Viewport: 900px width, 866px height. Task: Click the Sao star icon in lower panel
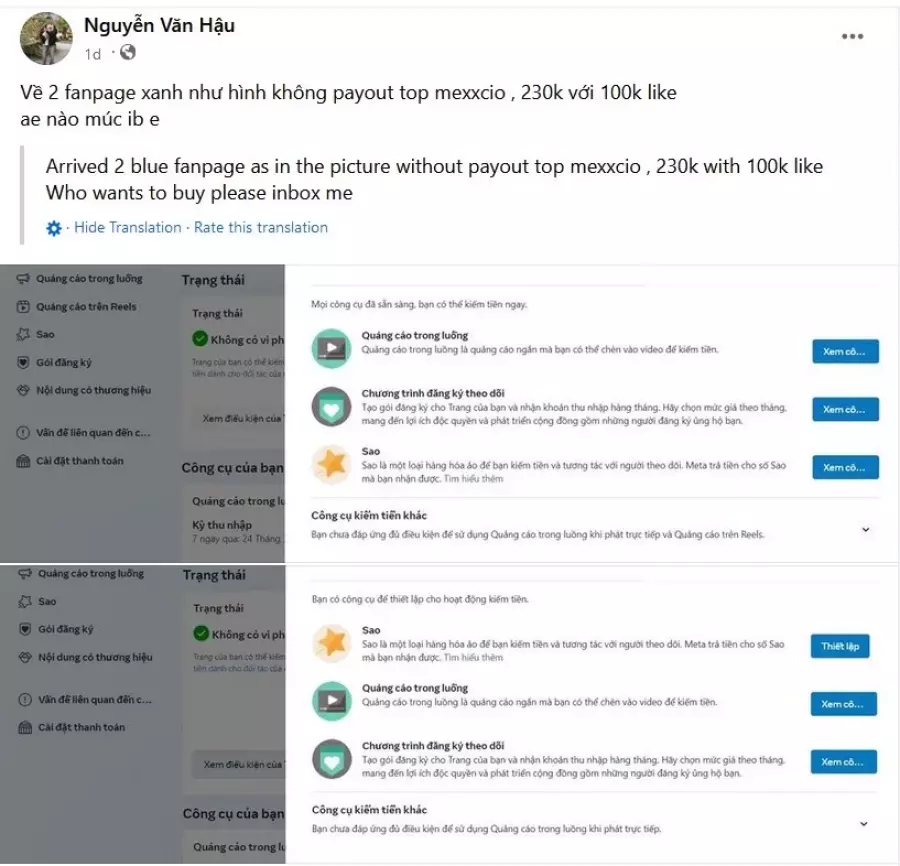tap(332, 643)
